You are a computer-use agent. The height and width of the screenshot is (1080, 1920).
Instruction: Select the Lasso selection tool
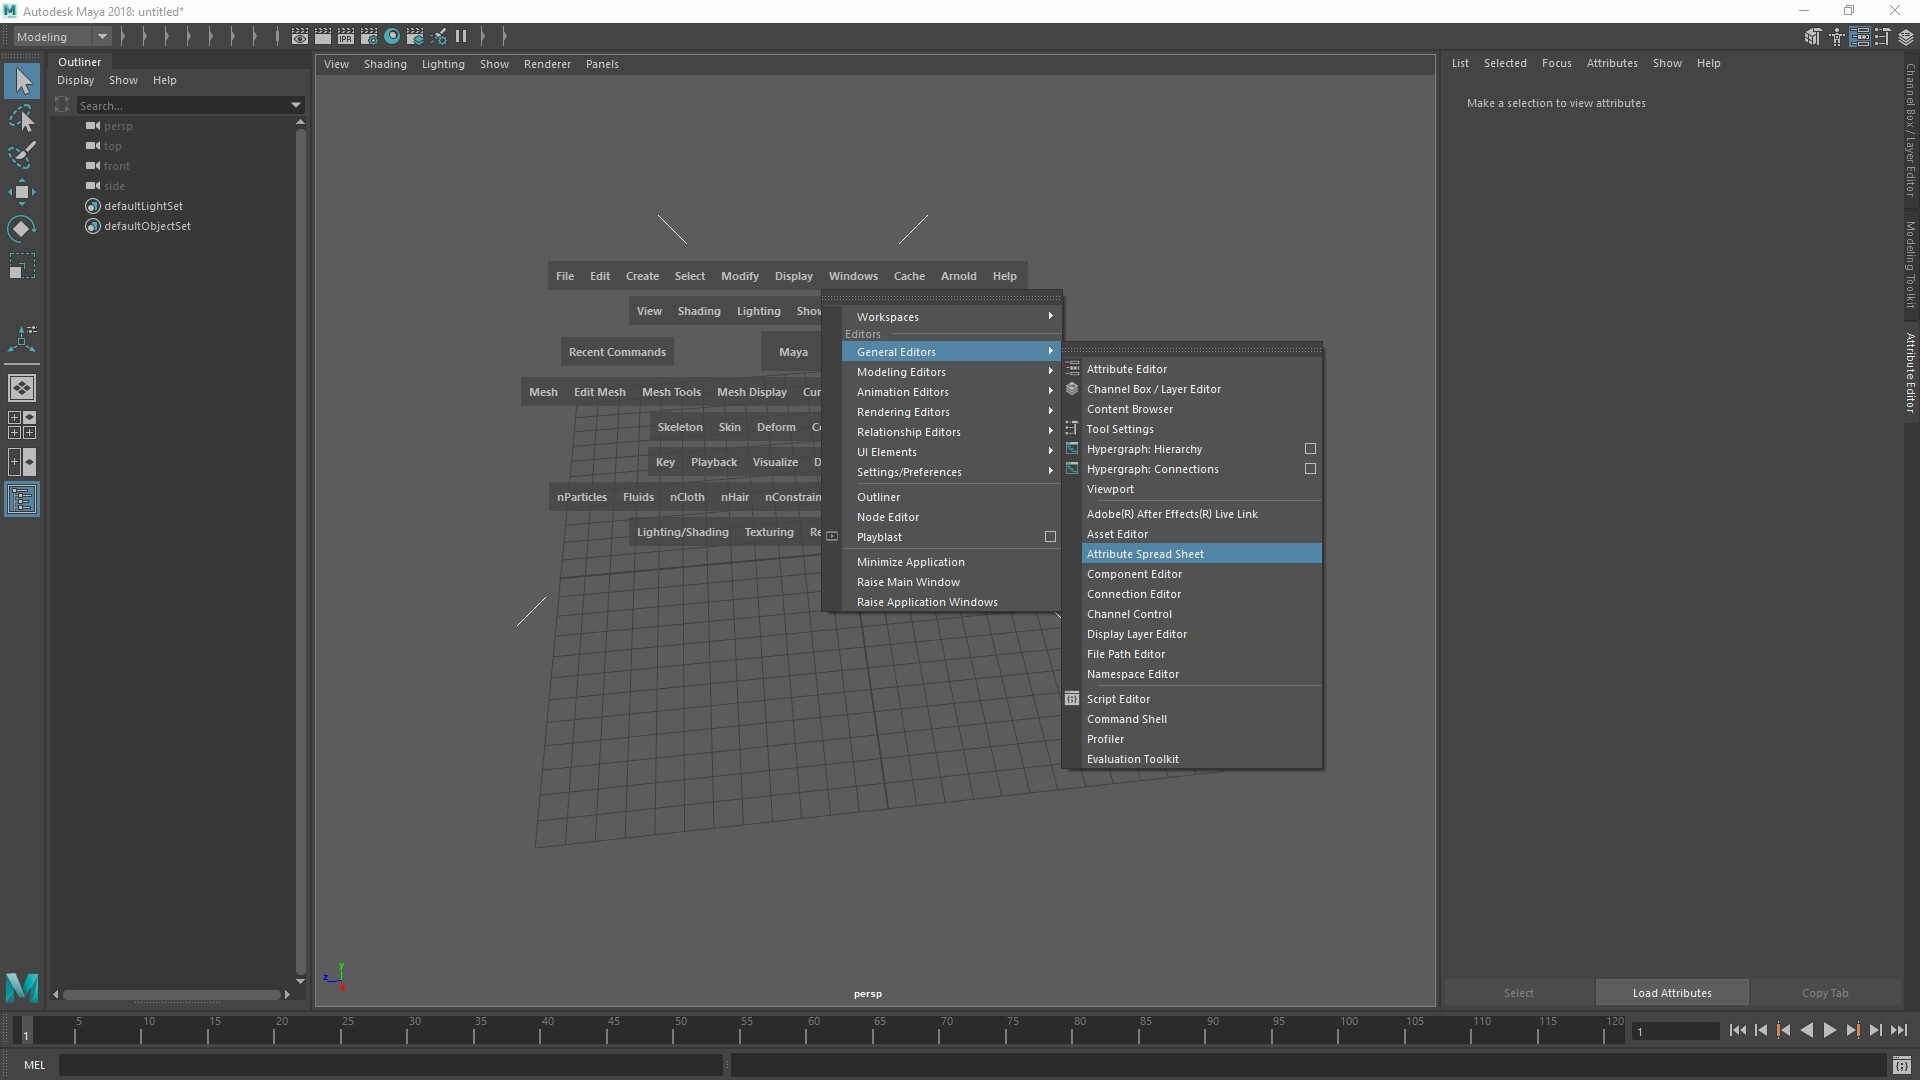22,119
